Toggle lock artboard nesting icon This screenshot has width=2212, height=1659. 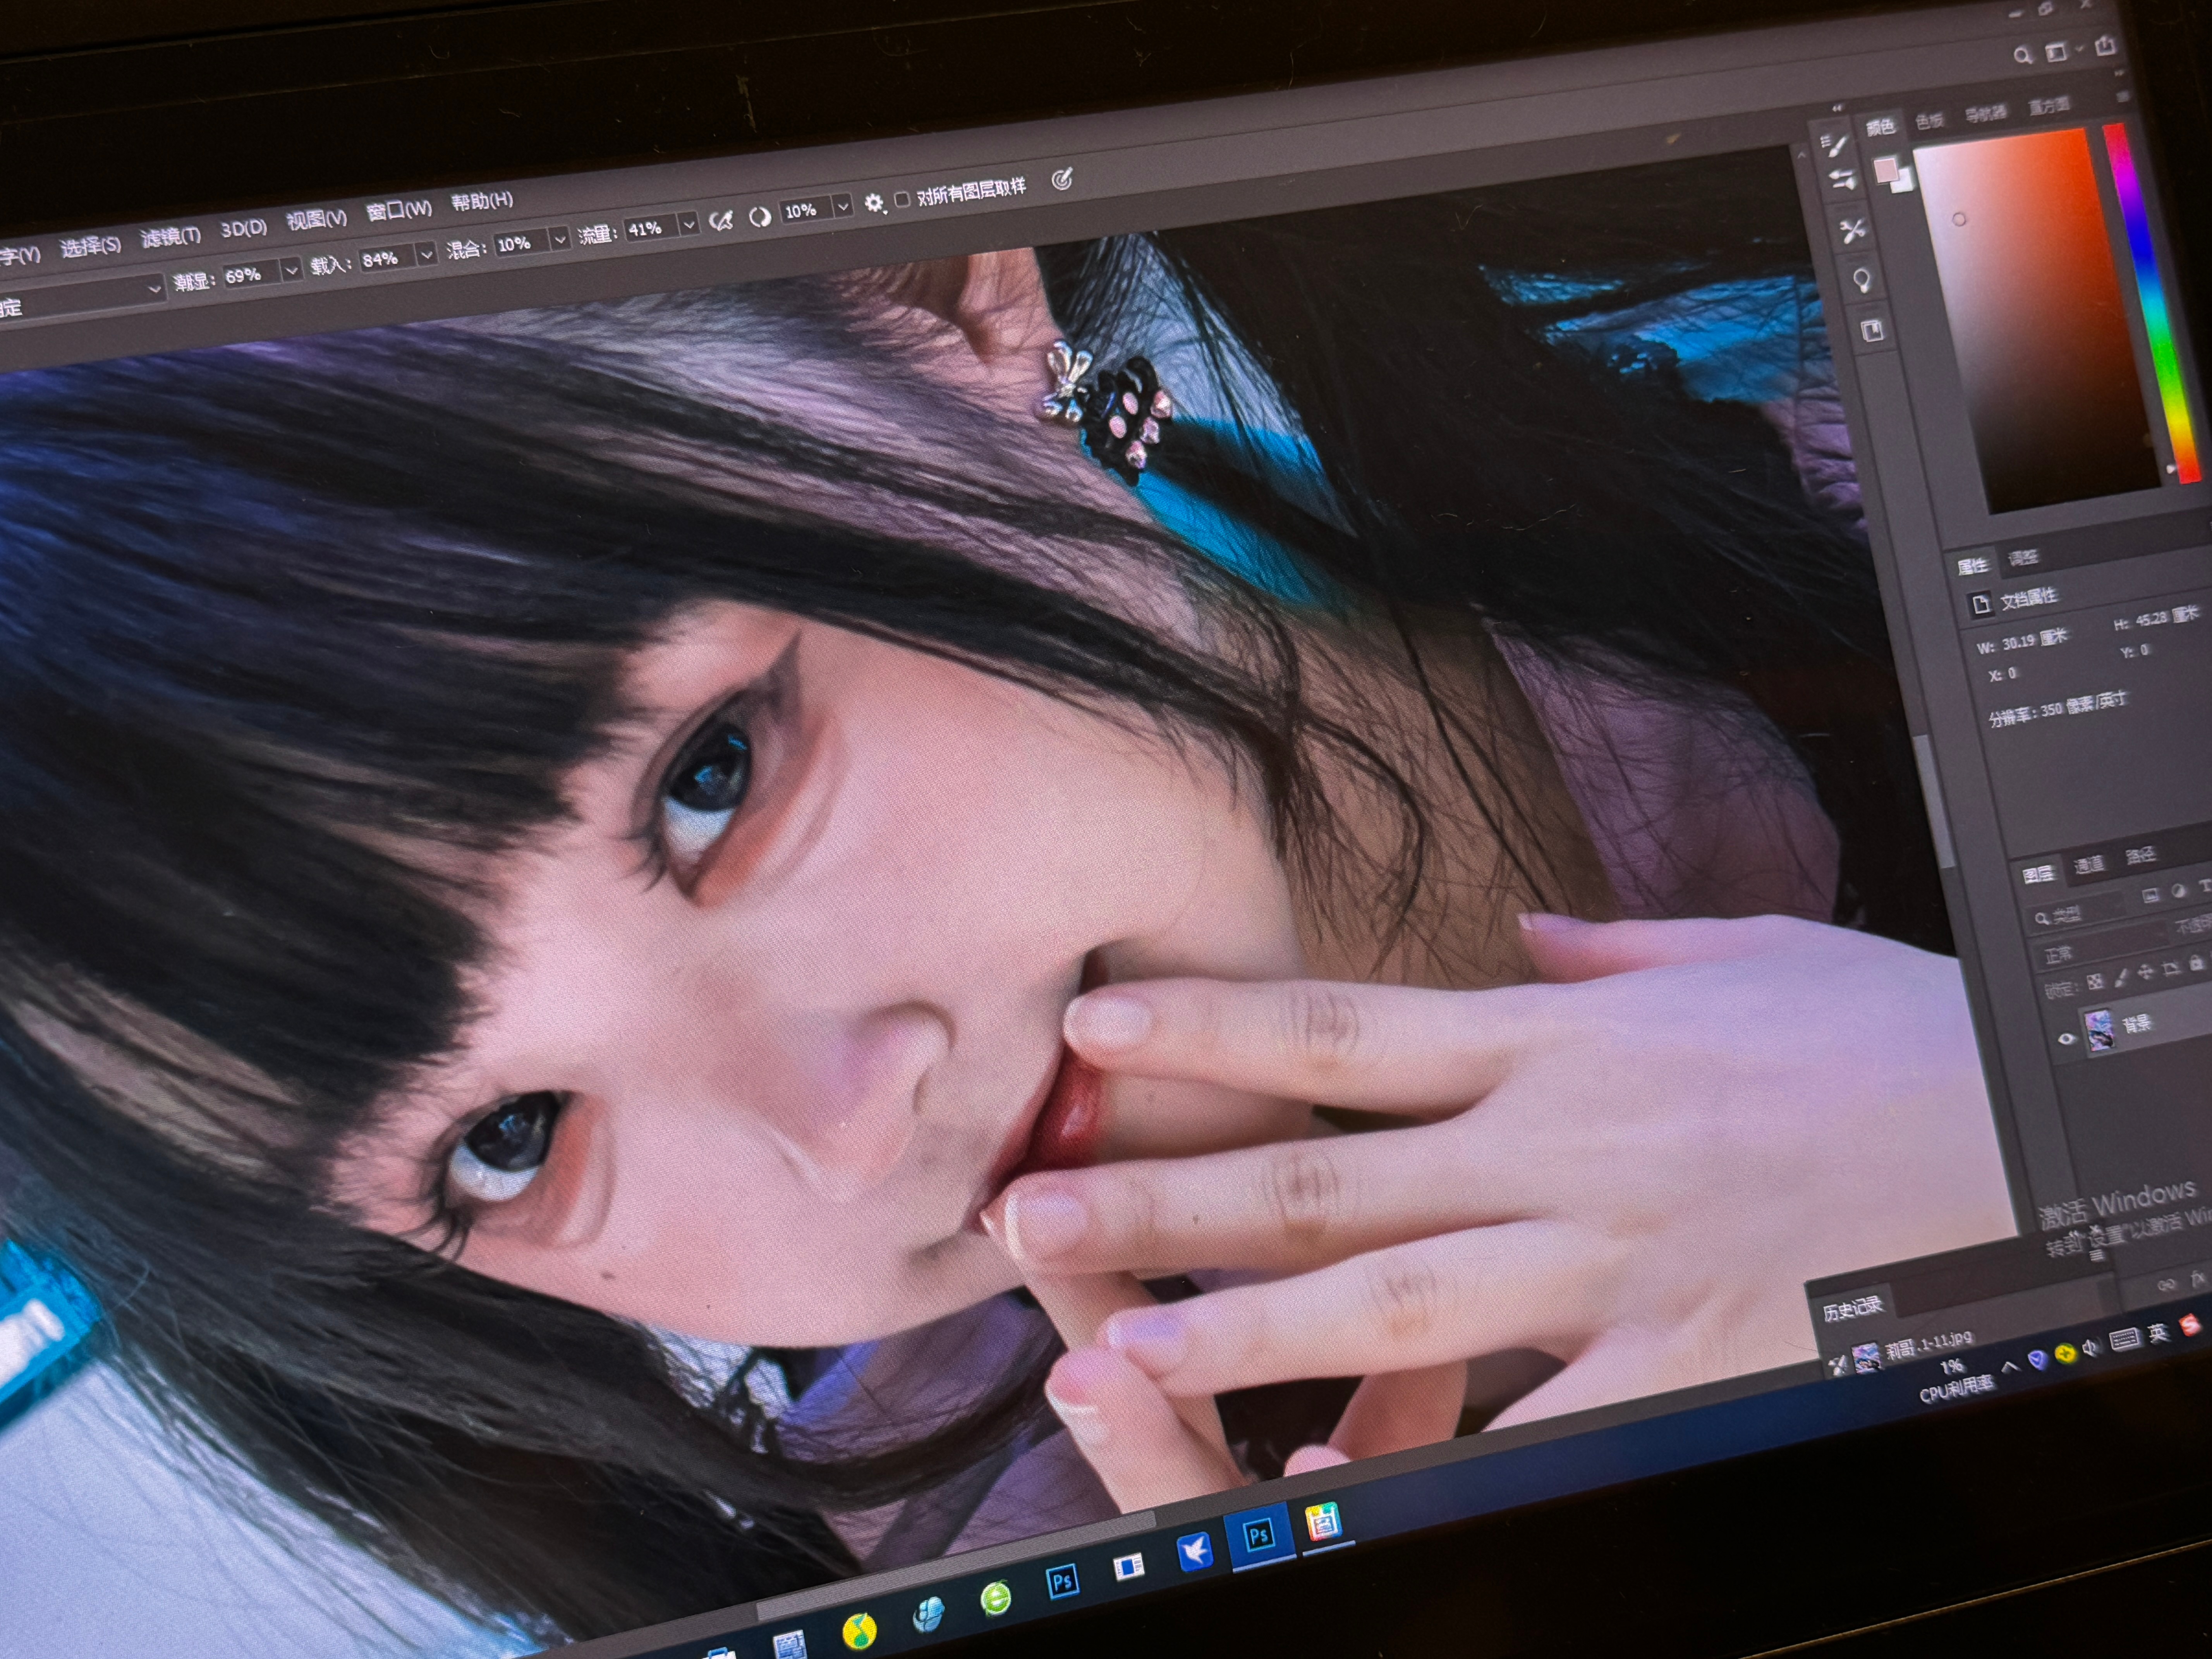pyautogui.click(x=2170, y=968)
